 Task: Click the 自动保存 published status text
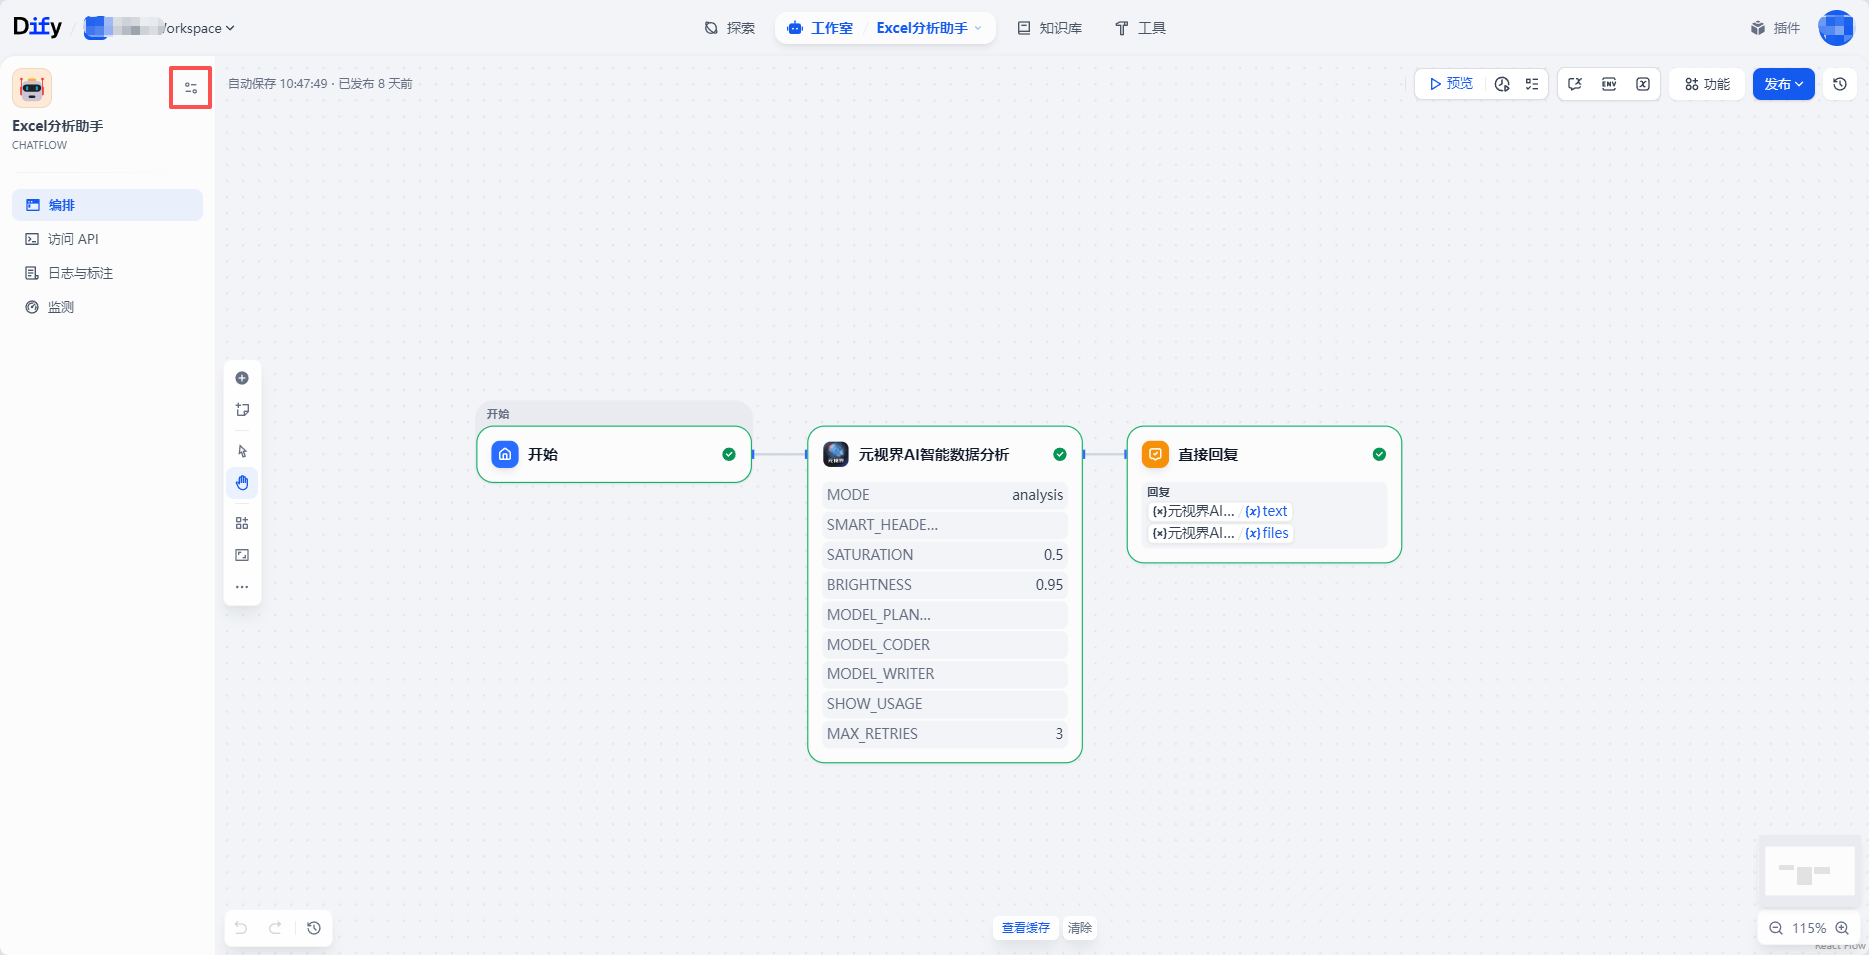(x=320, y=84)
